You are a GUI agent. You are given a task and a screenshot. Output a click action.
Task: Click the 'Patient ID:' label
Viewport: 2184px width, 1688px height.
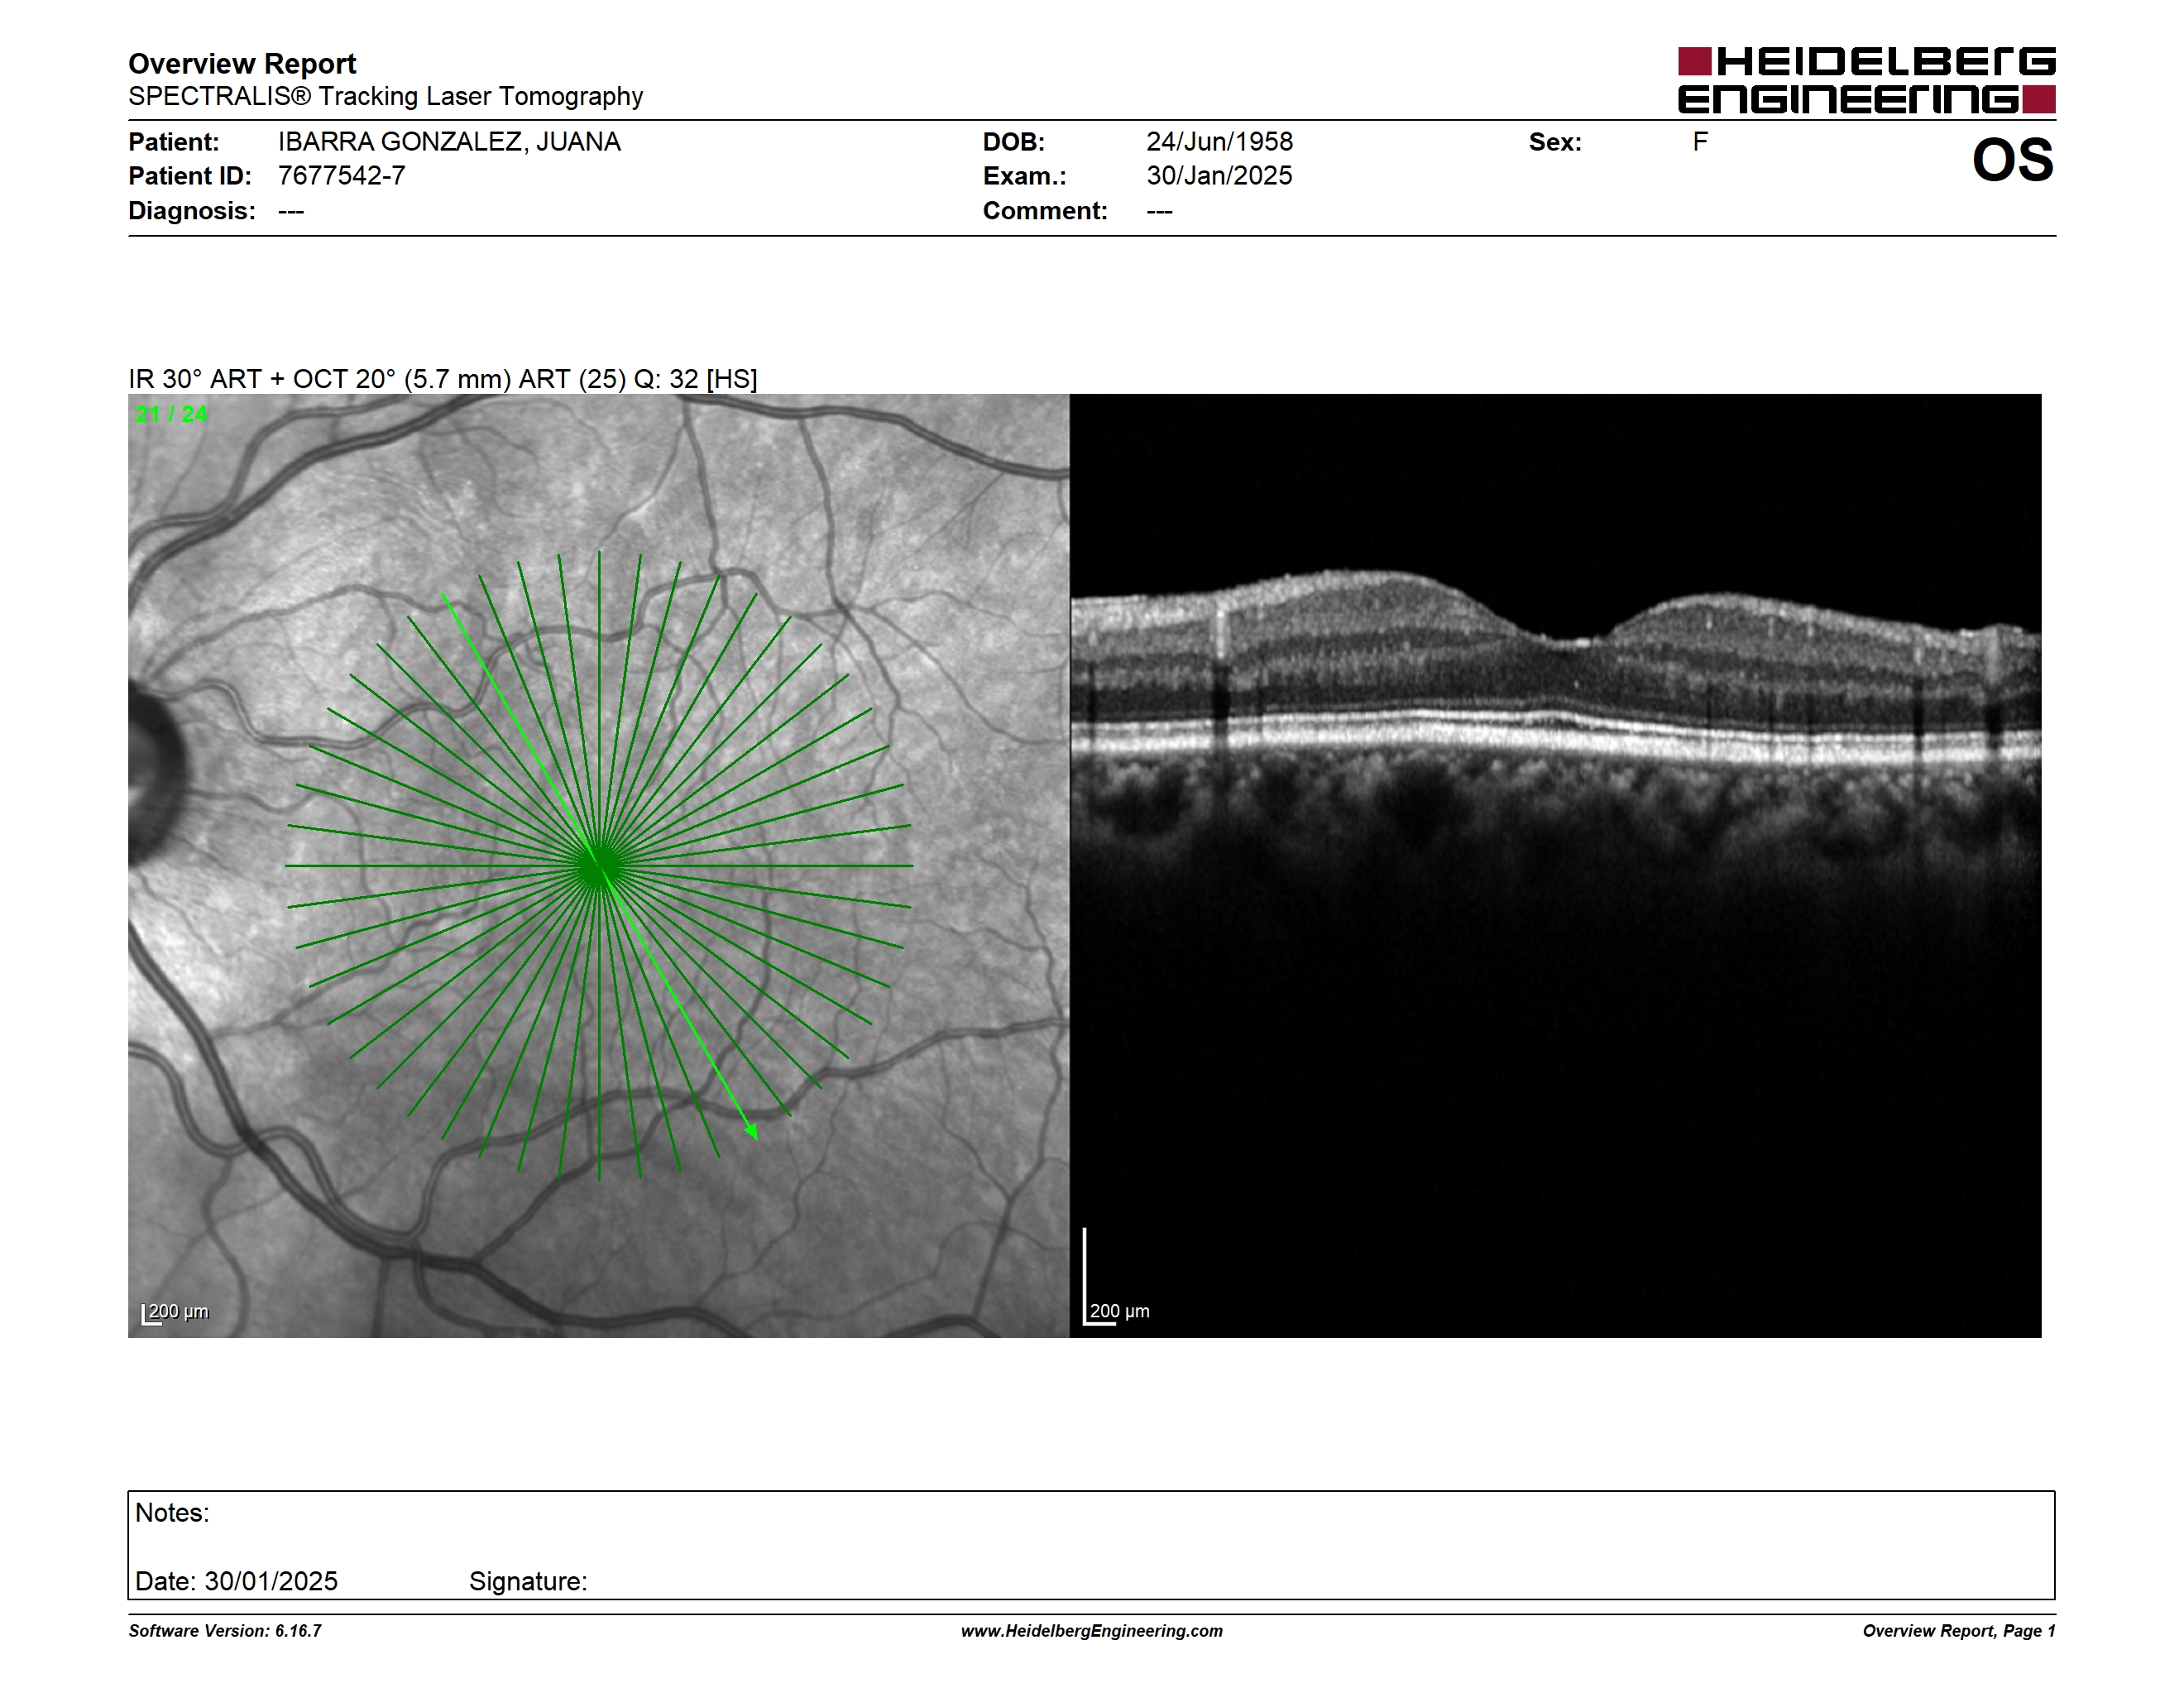[x=189, y=176]
